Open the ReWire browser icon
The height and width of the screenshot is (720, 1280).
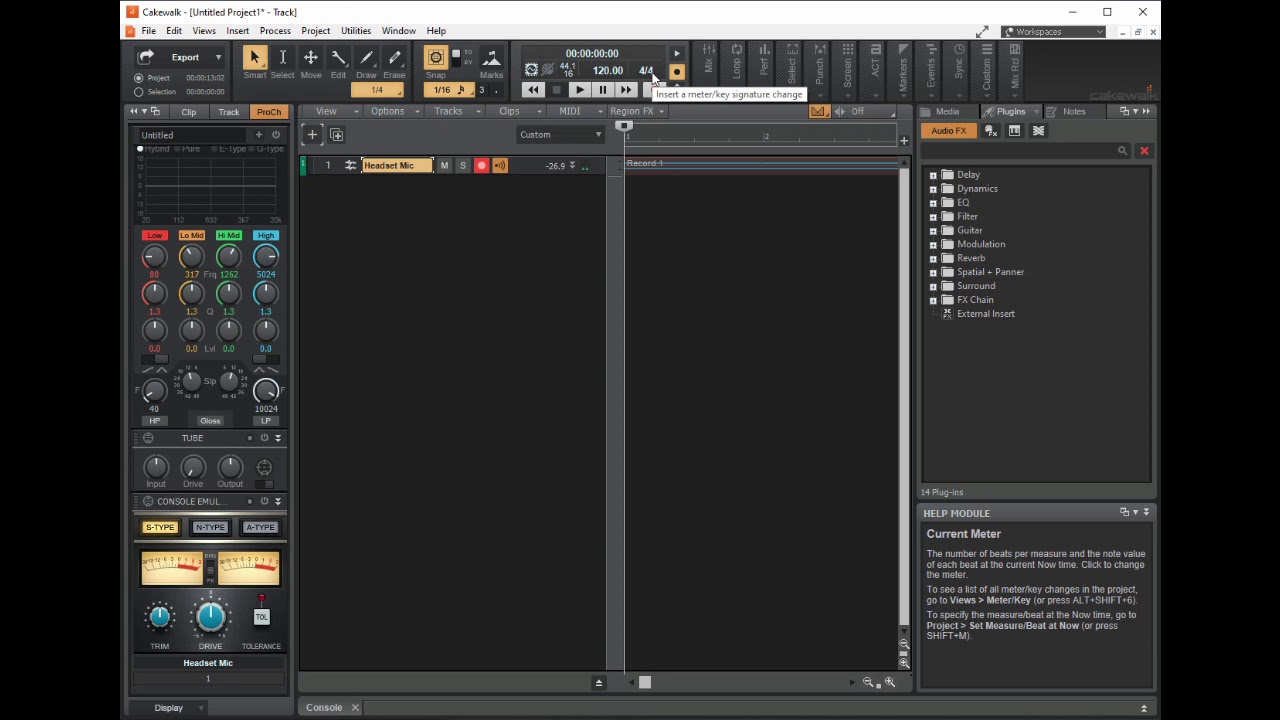[1038, 131]
